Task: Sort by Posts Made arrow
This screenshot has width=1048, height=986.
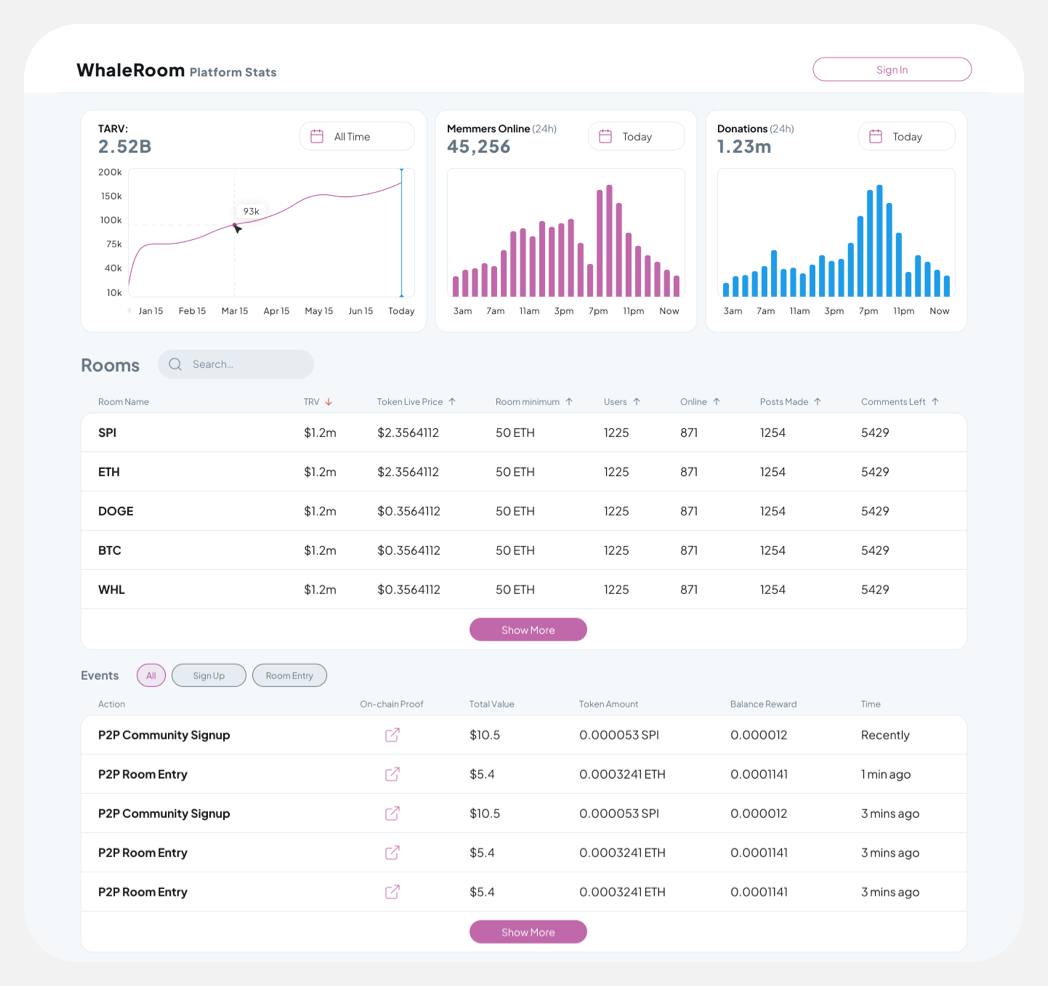Action: point(817,402)
